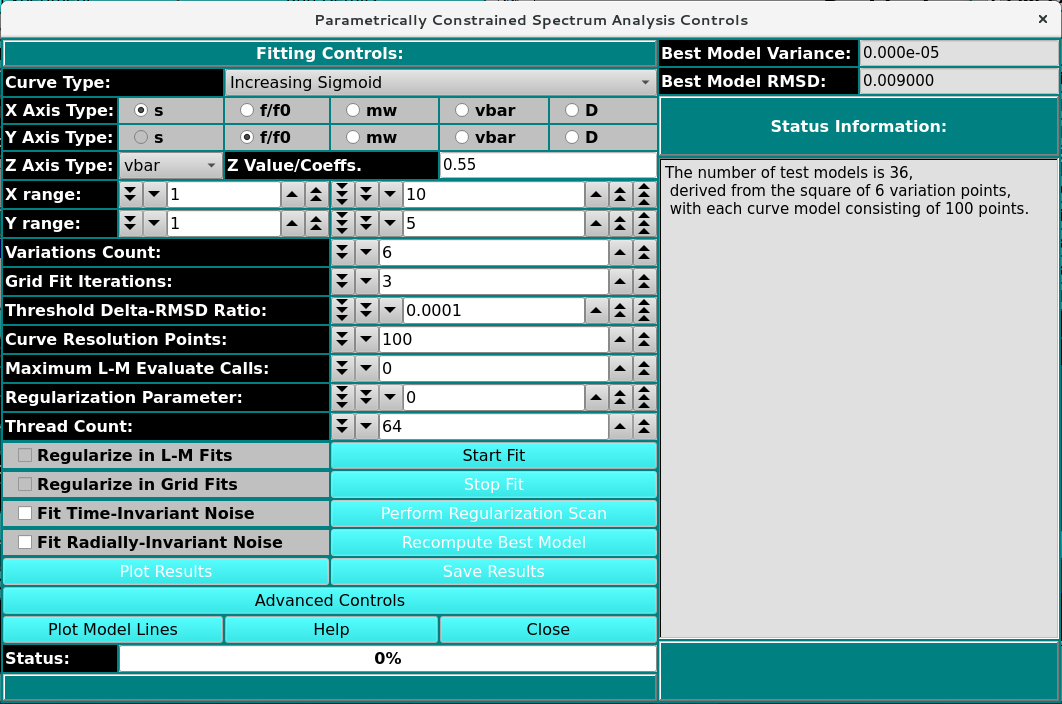Viewport: 1062px width, 704px height.
Task: Select vbar radio button for Y Axis Type
Action: (x=461, y=137)
